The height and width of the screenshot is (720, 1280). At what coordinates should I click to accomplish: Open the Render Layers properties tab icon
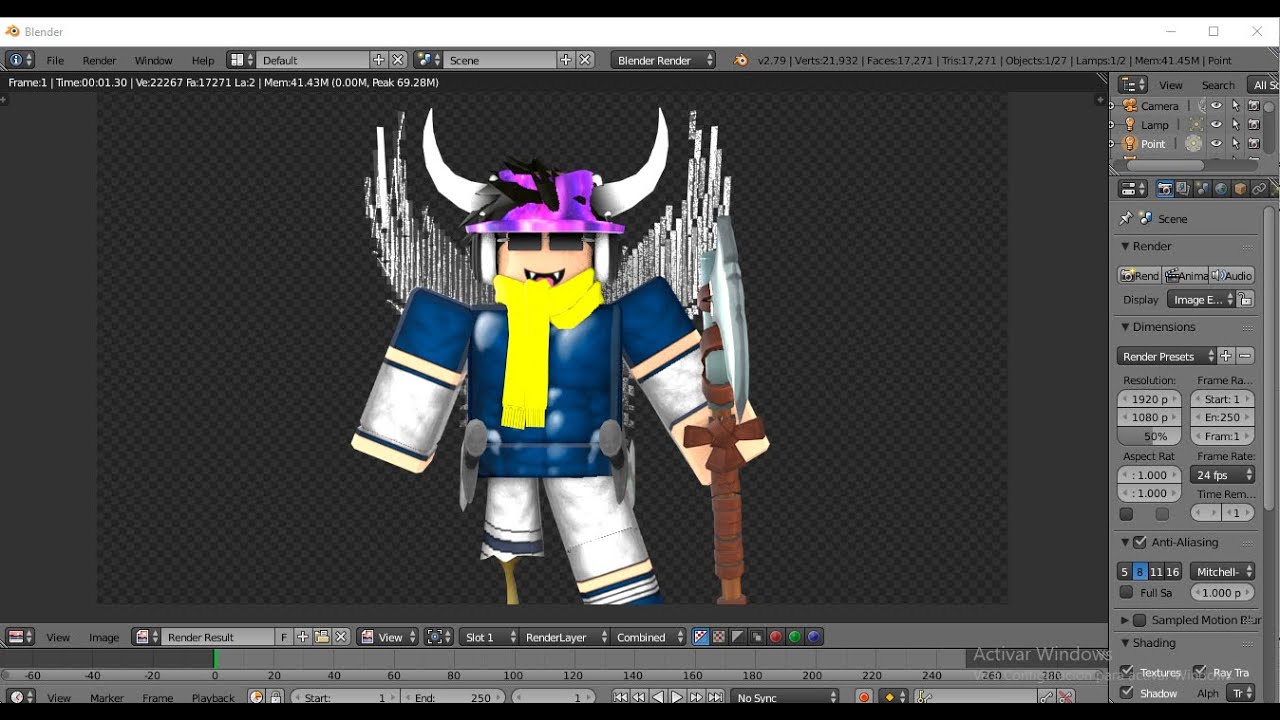1183,189
